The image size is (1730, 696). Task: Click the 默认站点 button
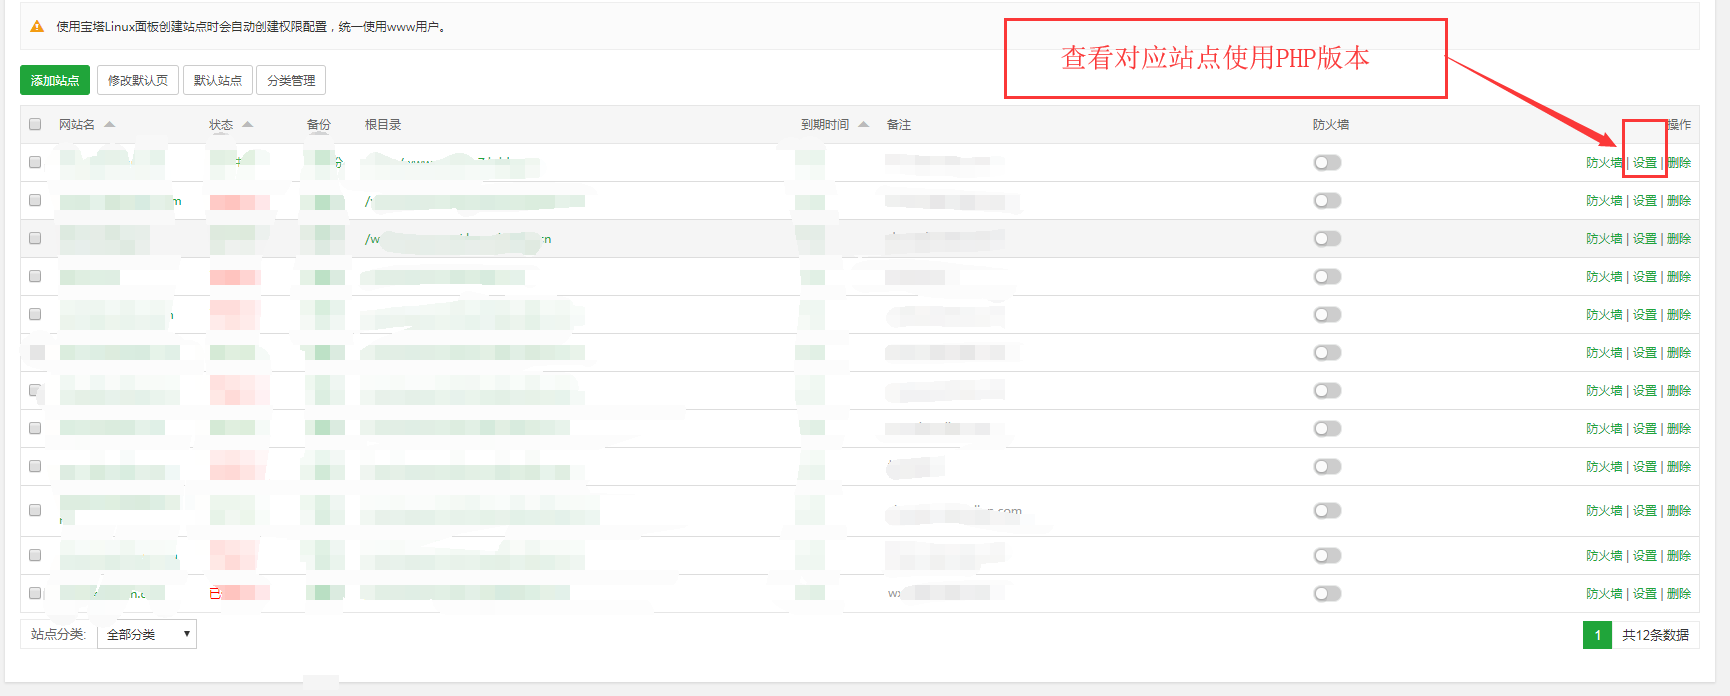pos(217,81)
